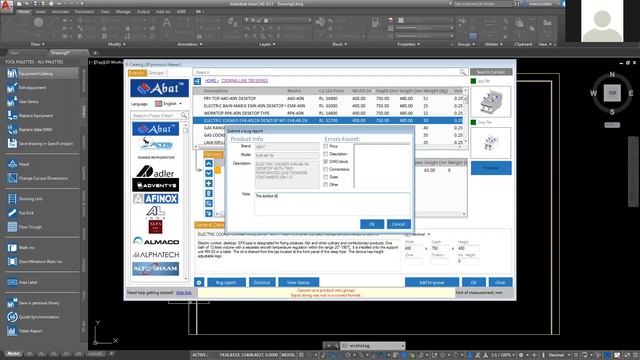Click the move-up arrow in the Options panel
Screen dimensions: 640x360
point(209,163)
